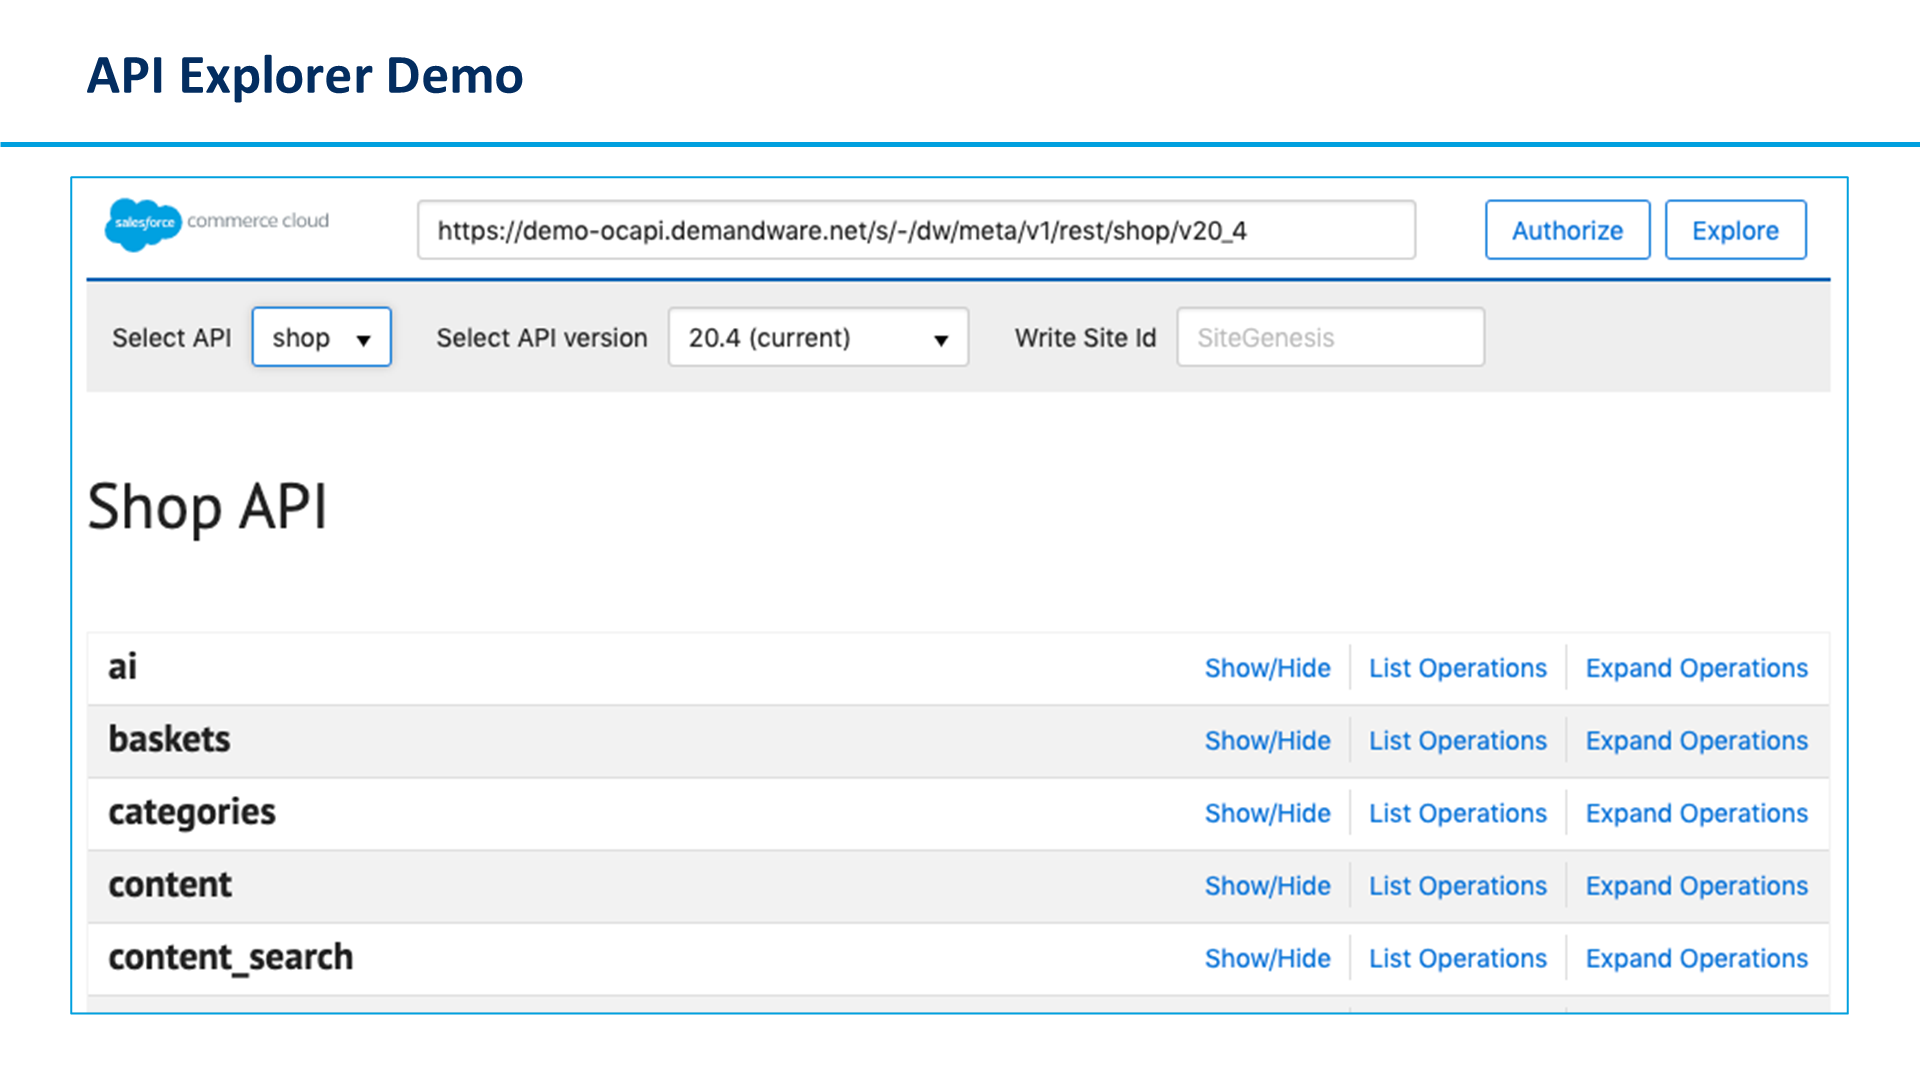The image size is (1920, 1080).
Task: Expand Operations for baskets
Action: [x=1696, y=741]
